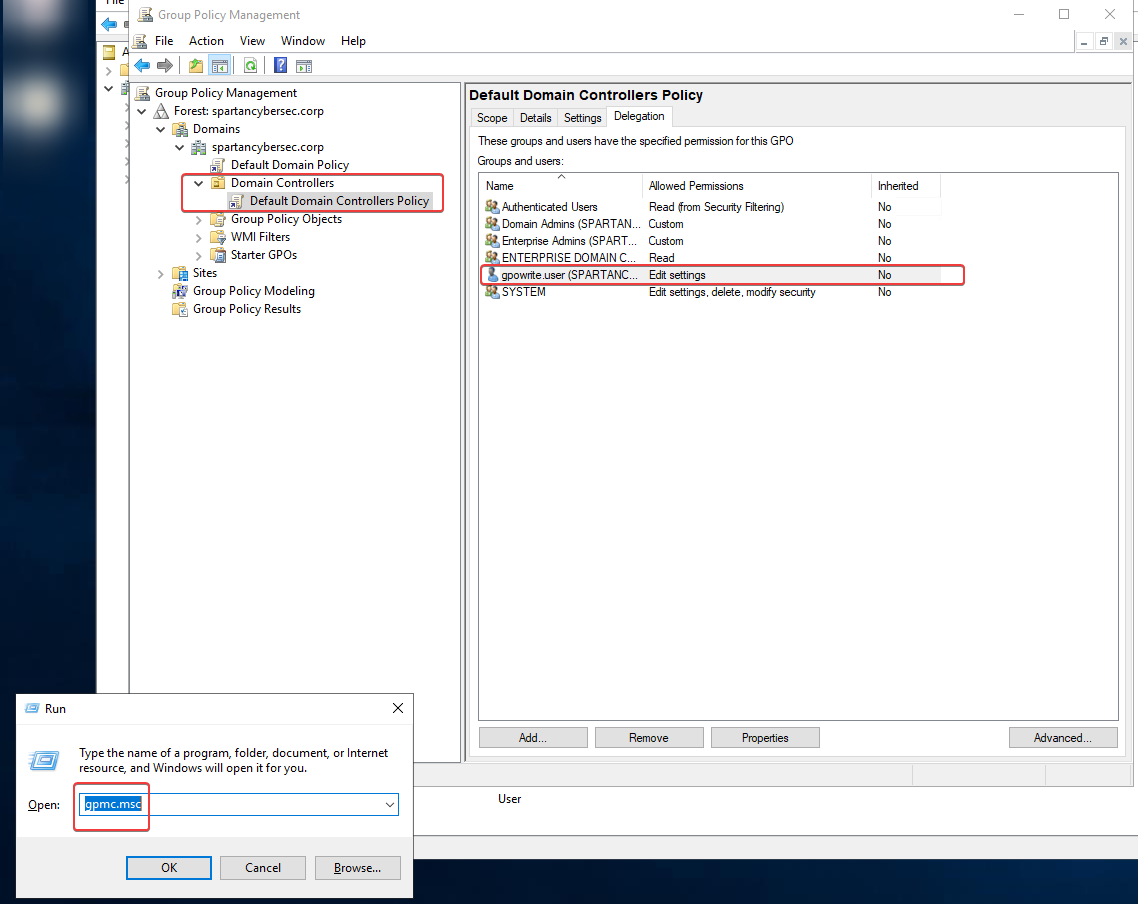Click the Properties button
The height and width of the screenshot is (904, 1138).
tap(765, 738)
